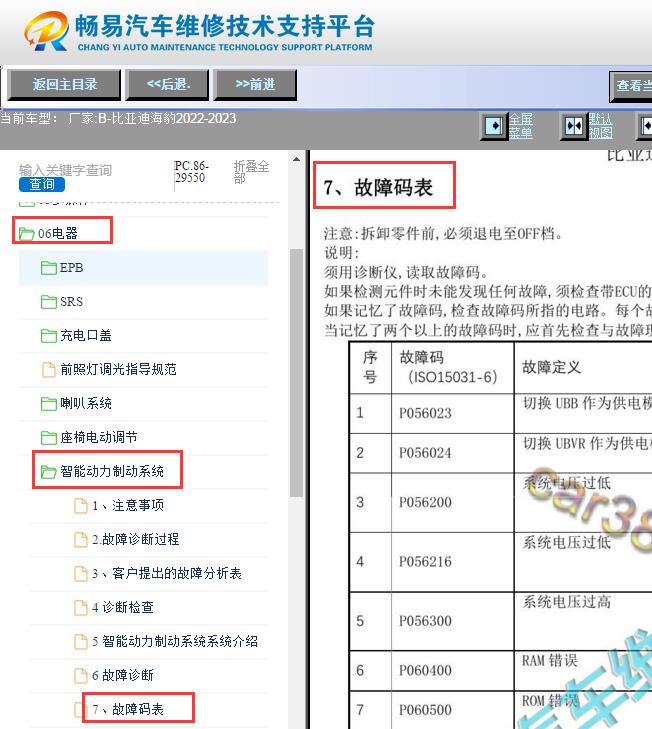Click the current vehicle model text 比亚迪海豹2022-2023

coord(172,119)
